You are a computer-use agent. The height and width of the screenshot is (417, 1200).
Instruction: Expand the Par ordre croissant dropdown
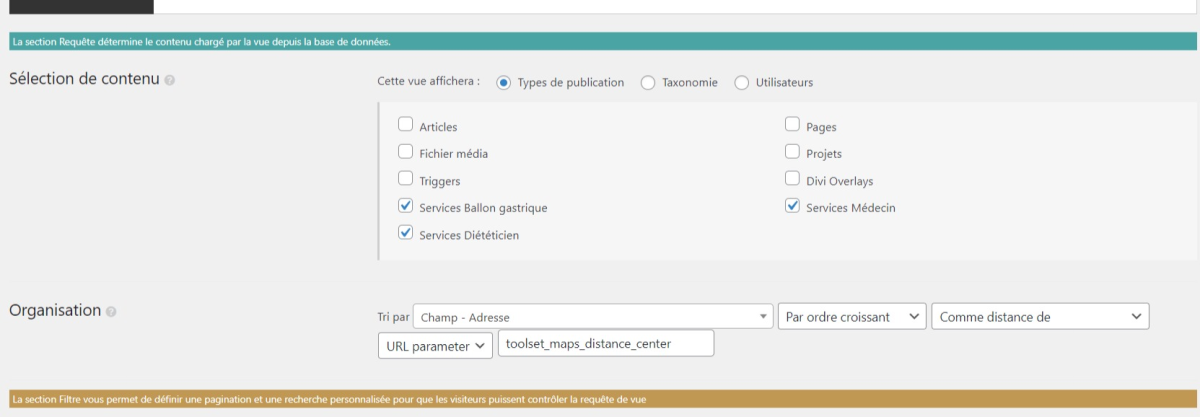pyautogui.click(x=851, y=317)
